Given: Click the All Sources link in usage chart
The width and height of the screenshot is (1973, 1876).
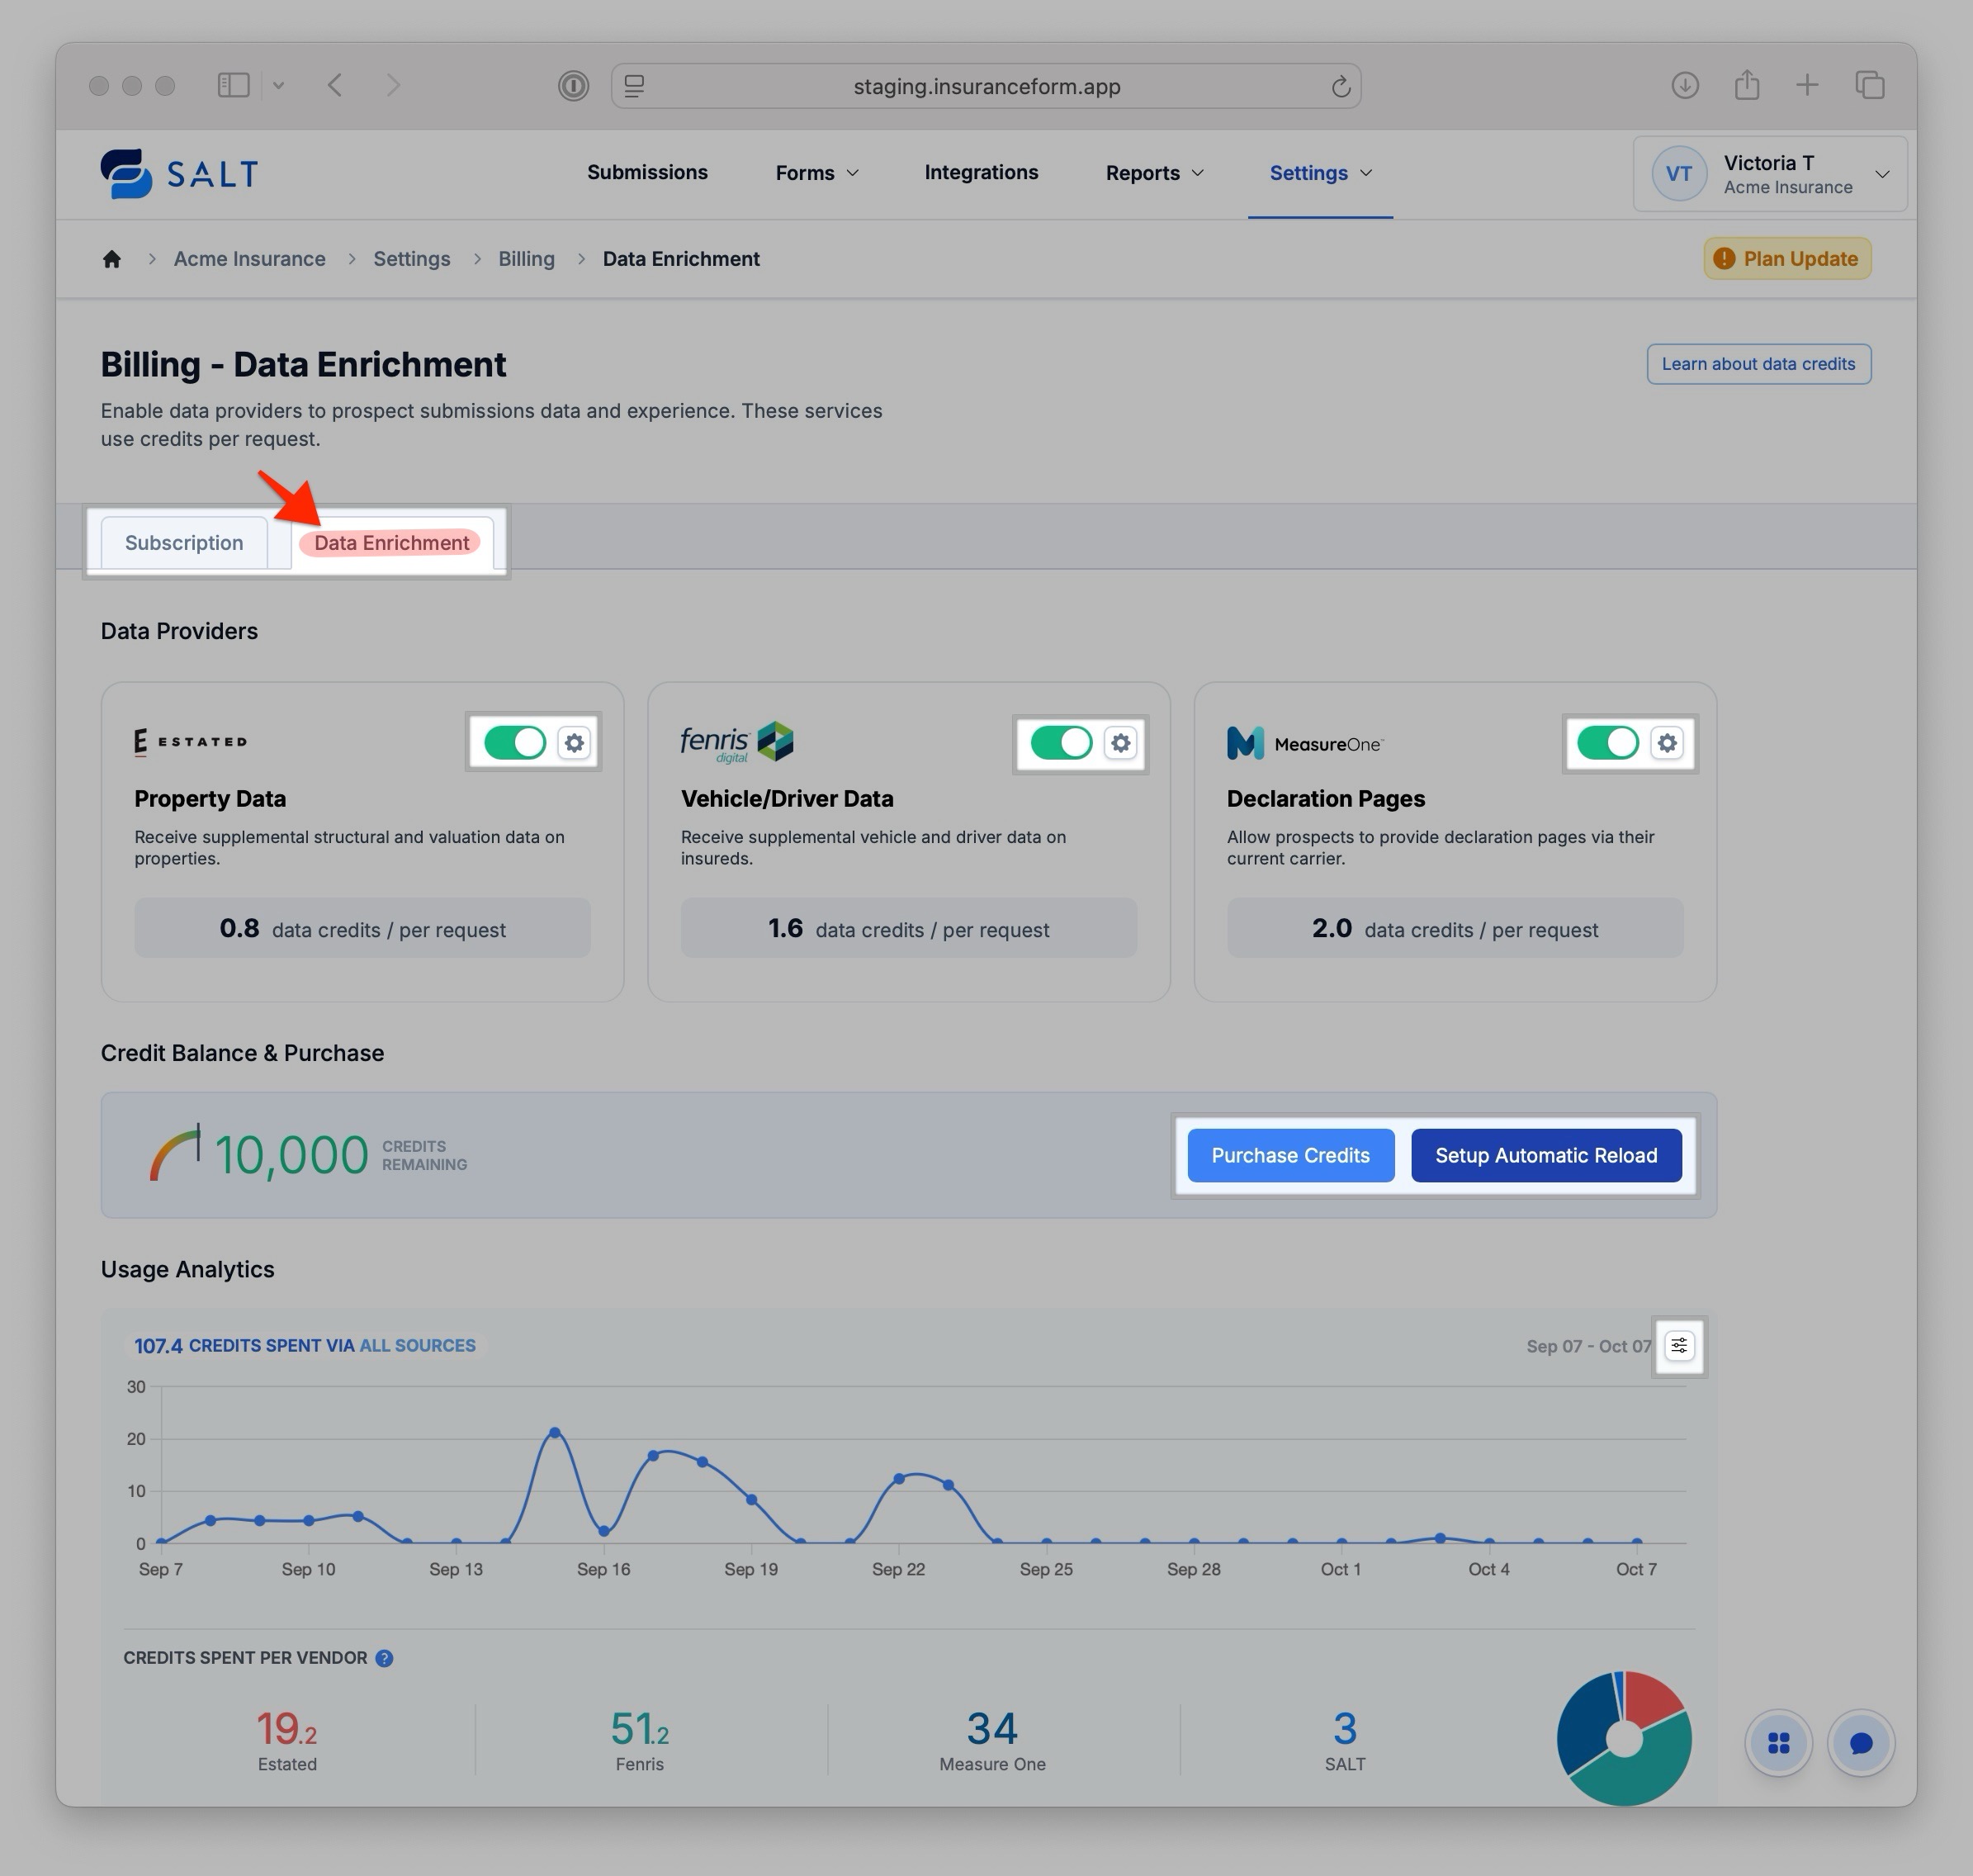Looking at the screenshot, I should (417, 1345).
